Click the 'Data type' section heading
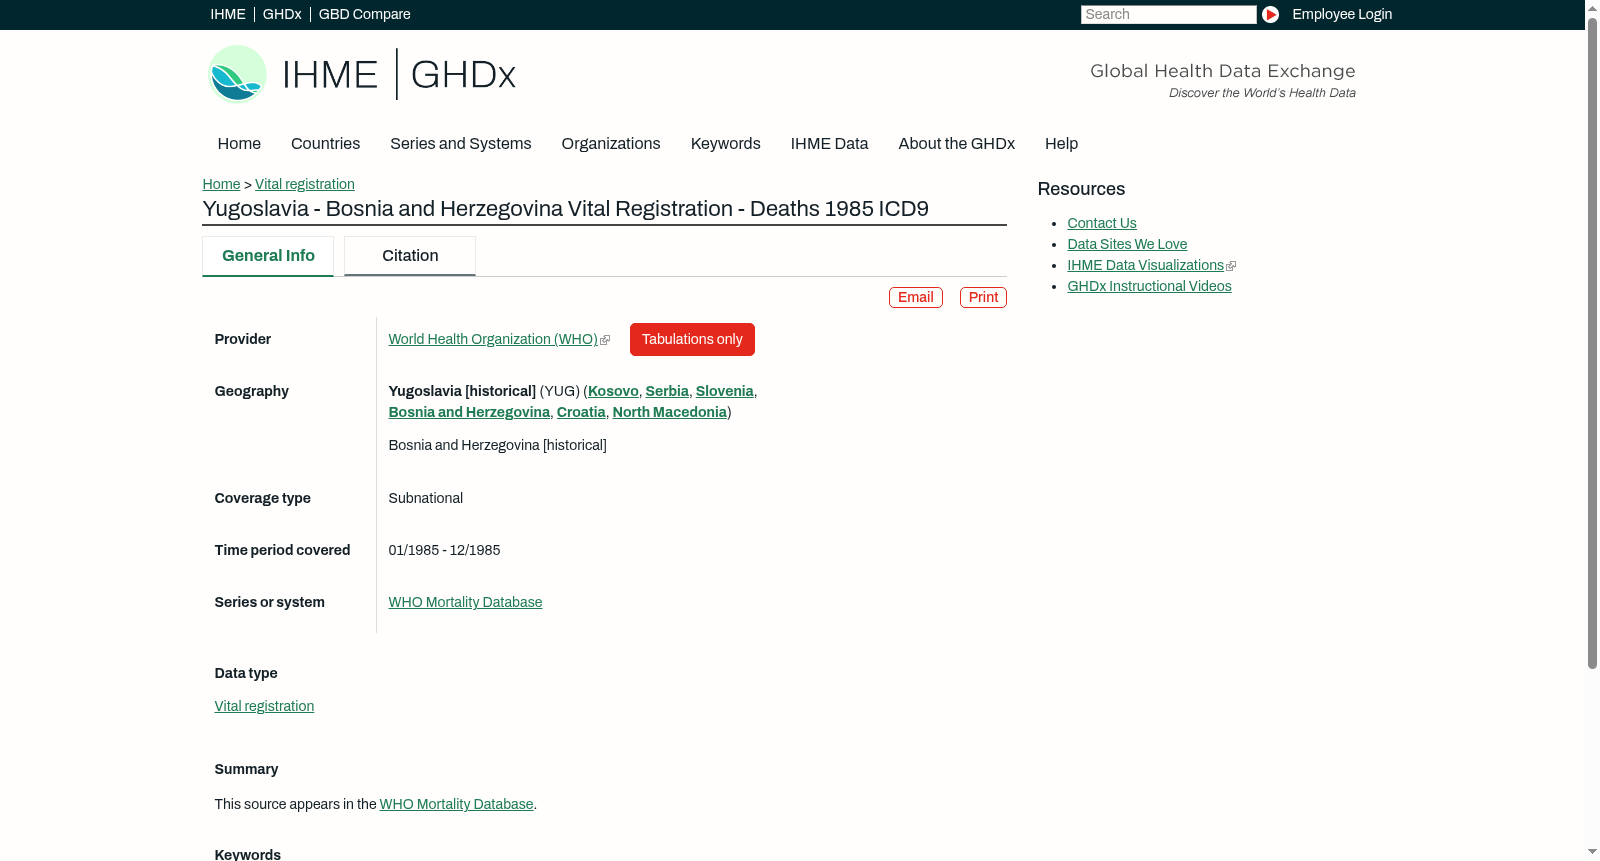This screenshot has height=861, width=1600. pos(246,674)
